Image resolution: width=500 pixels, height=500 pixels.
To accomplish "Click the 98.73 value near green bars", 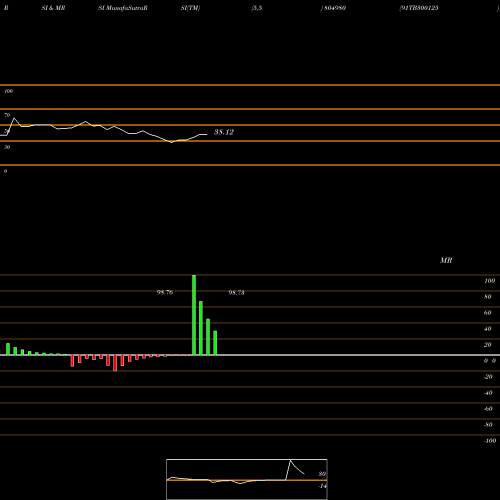I will point(236,293).
